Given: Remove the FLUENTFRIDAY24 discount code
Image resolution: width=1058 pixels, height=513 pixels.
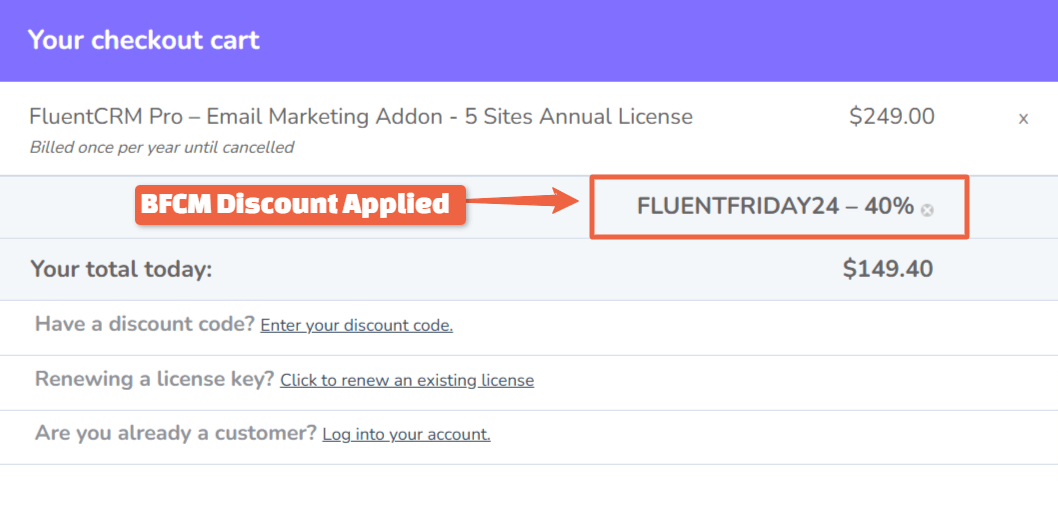Looking at the screenshot, I should pos(927,210).
